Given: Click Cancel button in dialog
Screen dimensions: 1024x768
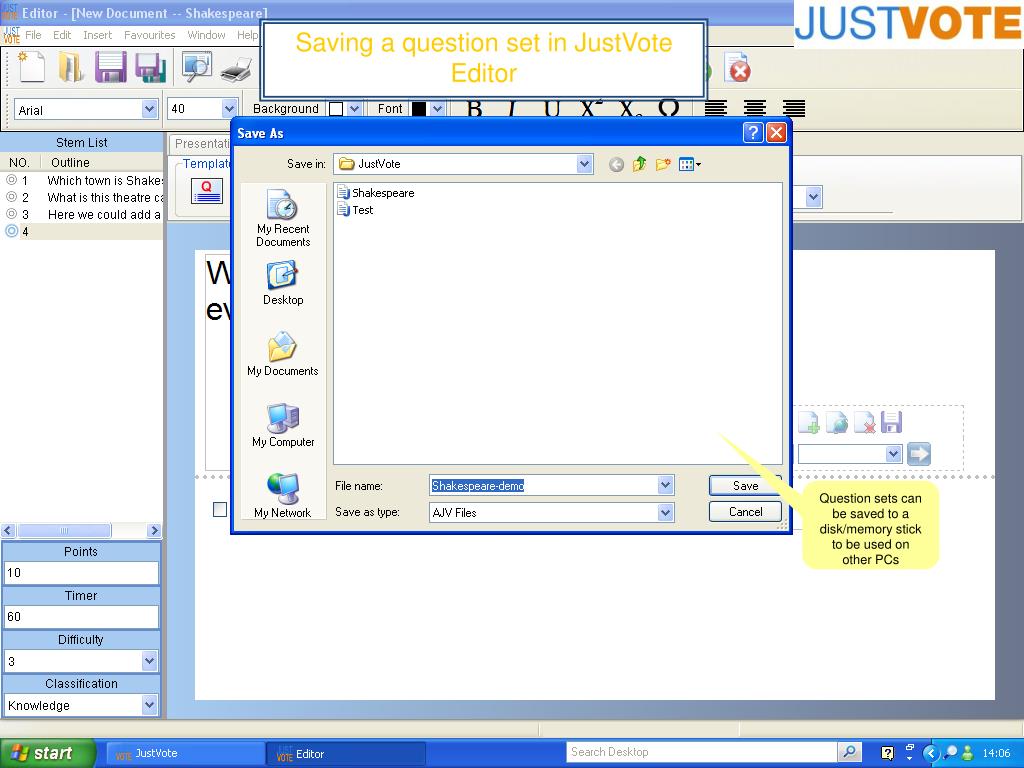Looking at the screenshot, I should point(745,511).
